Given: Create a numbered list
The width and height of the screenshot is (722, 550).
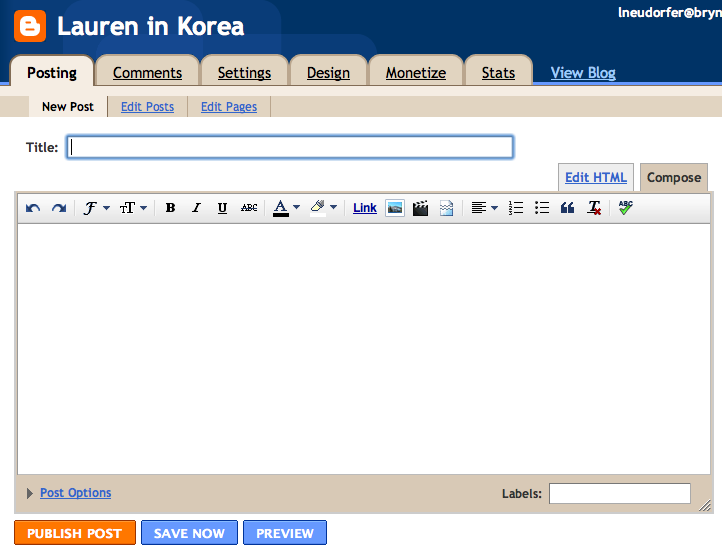Looking at the screenshot, I should [x=516, y=208].
